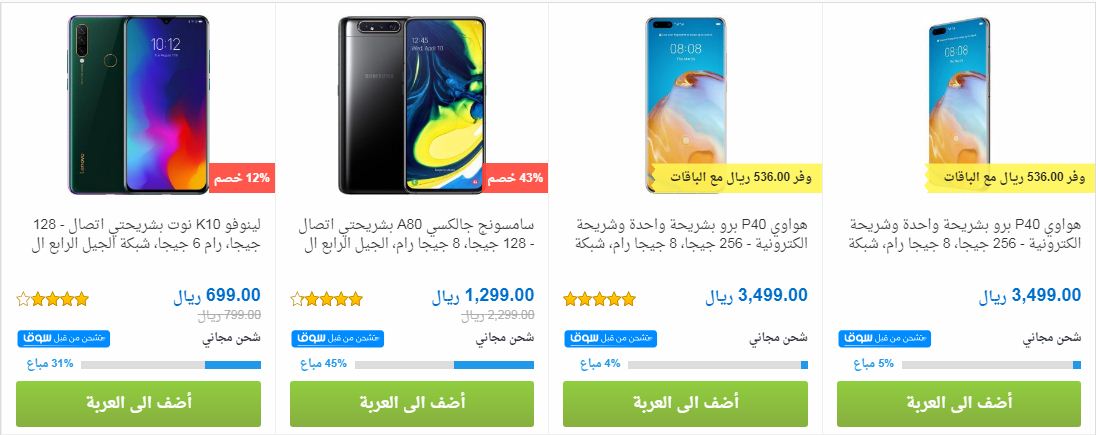
Task: Click the Lenovo K10 Note star rating
Action: [x=52, y=299]
